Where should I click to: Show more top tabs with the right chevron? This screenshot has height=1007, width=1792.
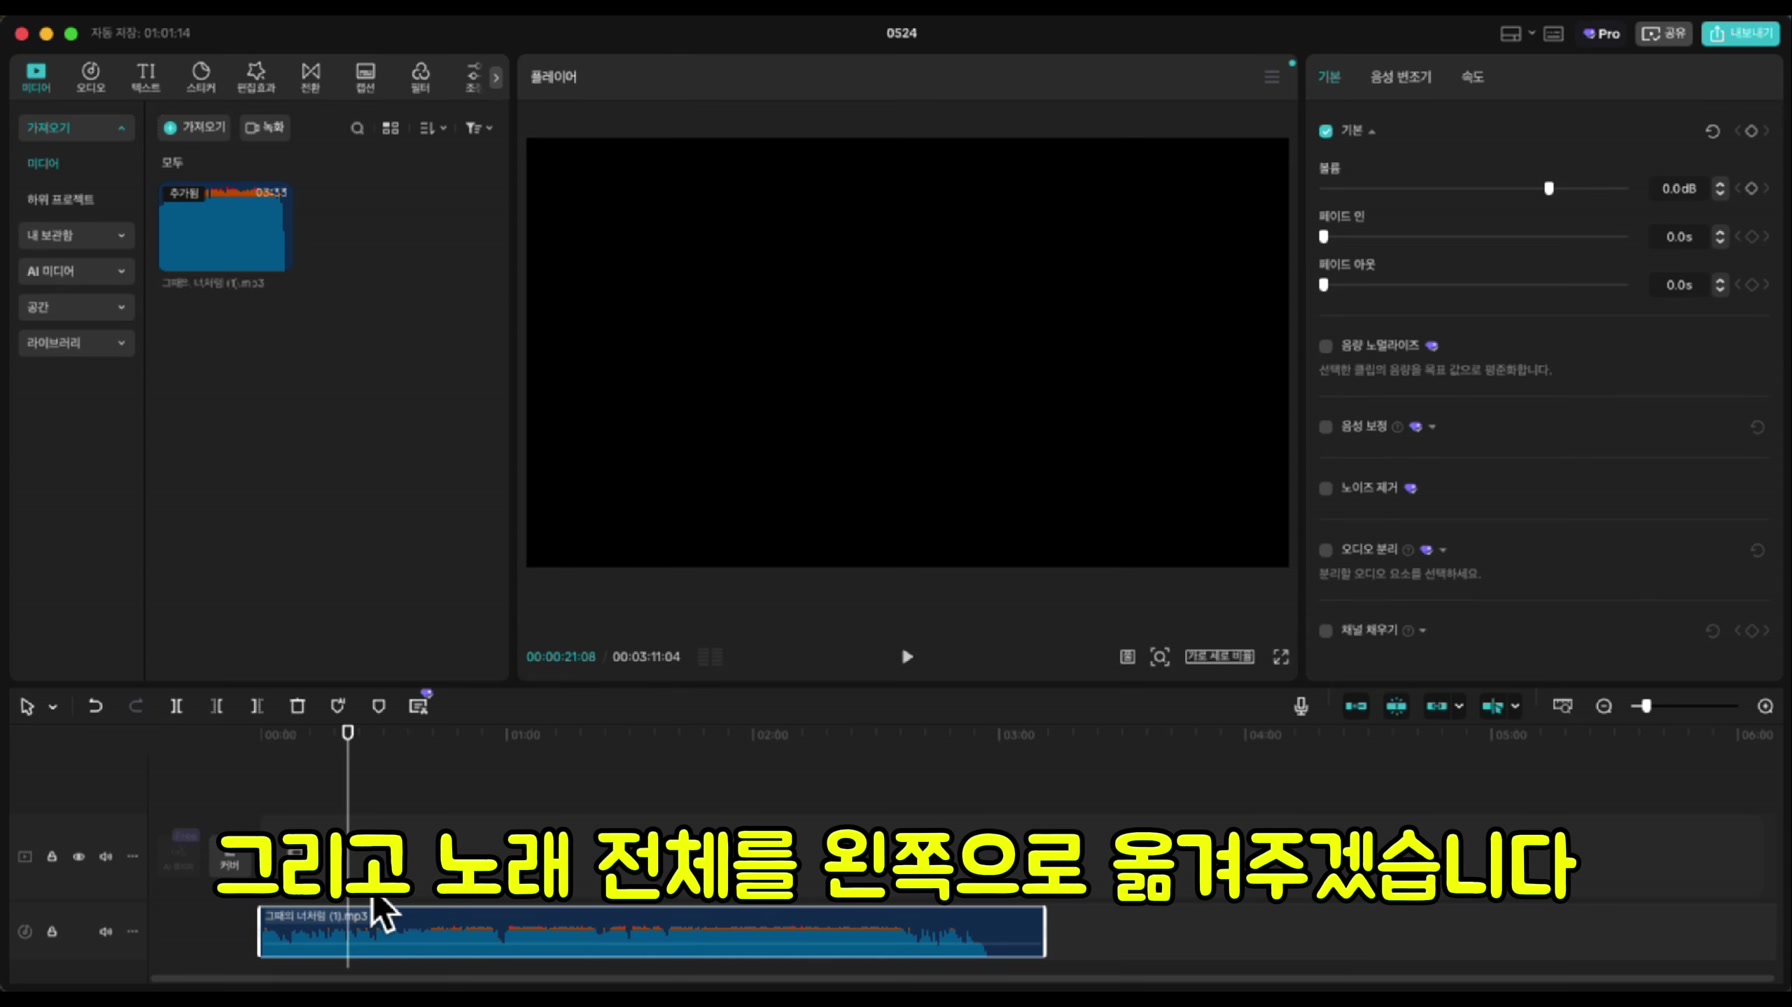pyautogui.click(x=496, y=77)
